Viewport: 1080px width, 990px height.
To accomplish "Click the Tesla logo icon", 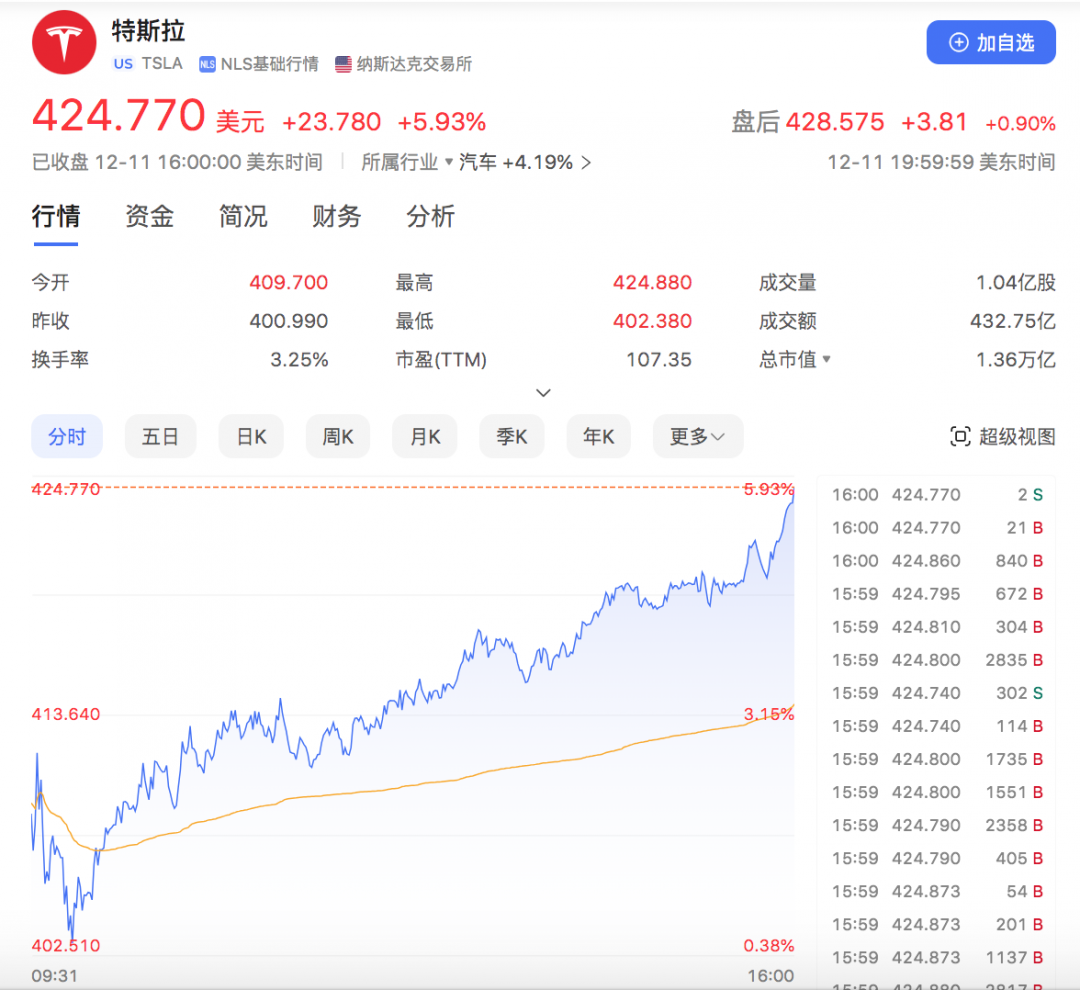I will 63,42.
